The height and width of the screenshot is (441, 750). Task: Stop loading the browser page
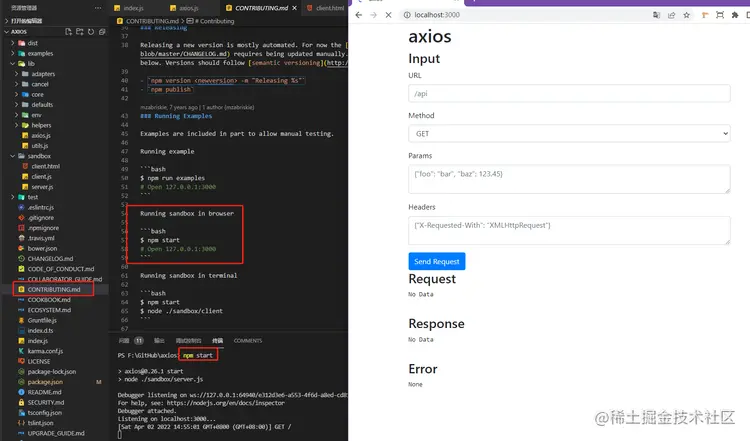388,15
